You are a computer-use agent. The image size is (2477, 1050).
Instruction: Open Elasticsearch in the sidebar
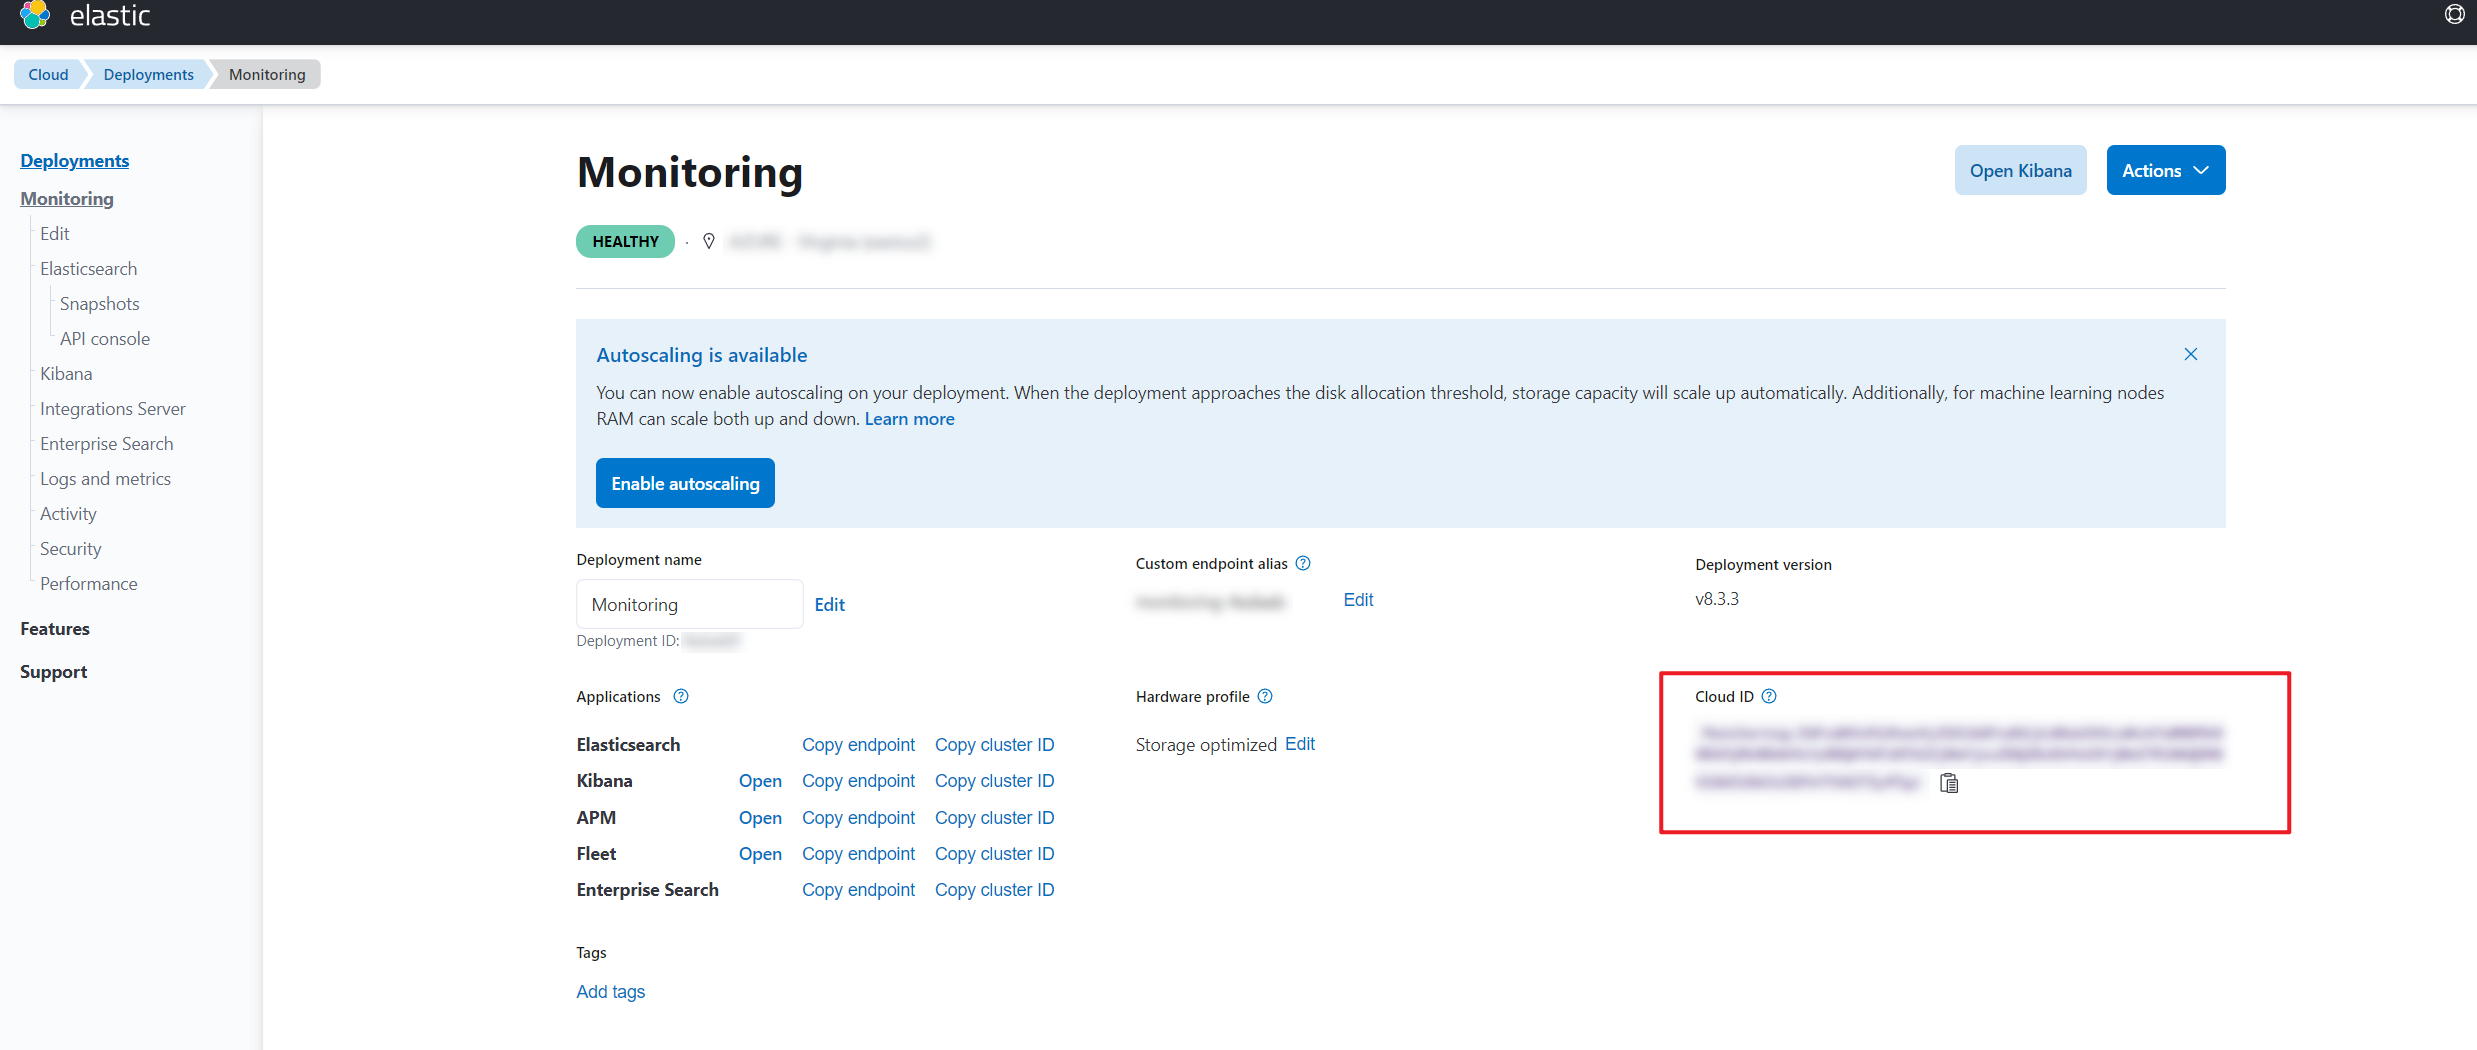pyautogui.click(x=89, y=269)
